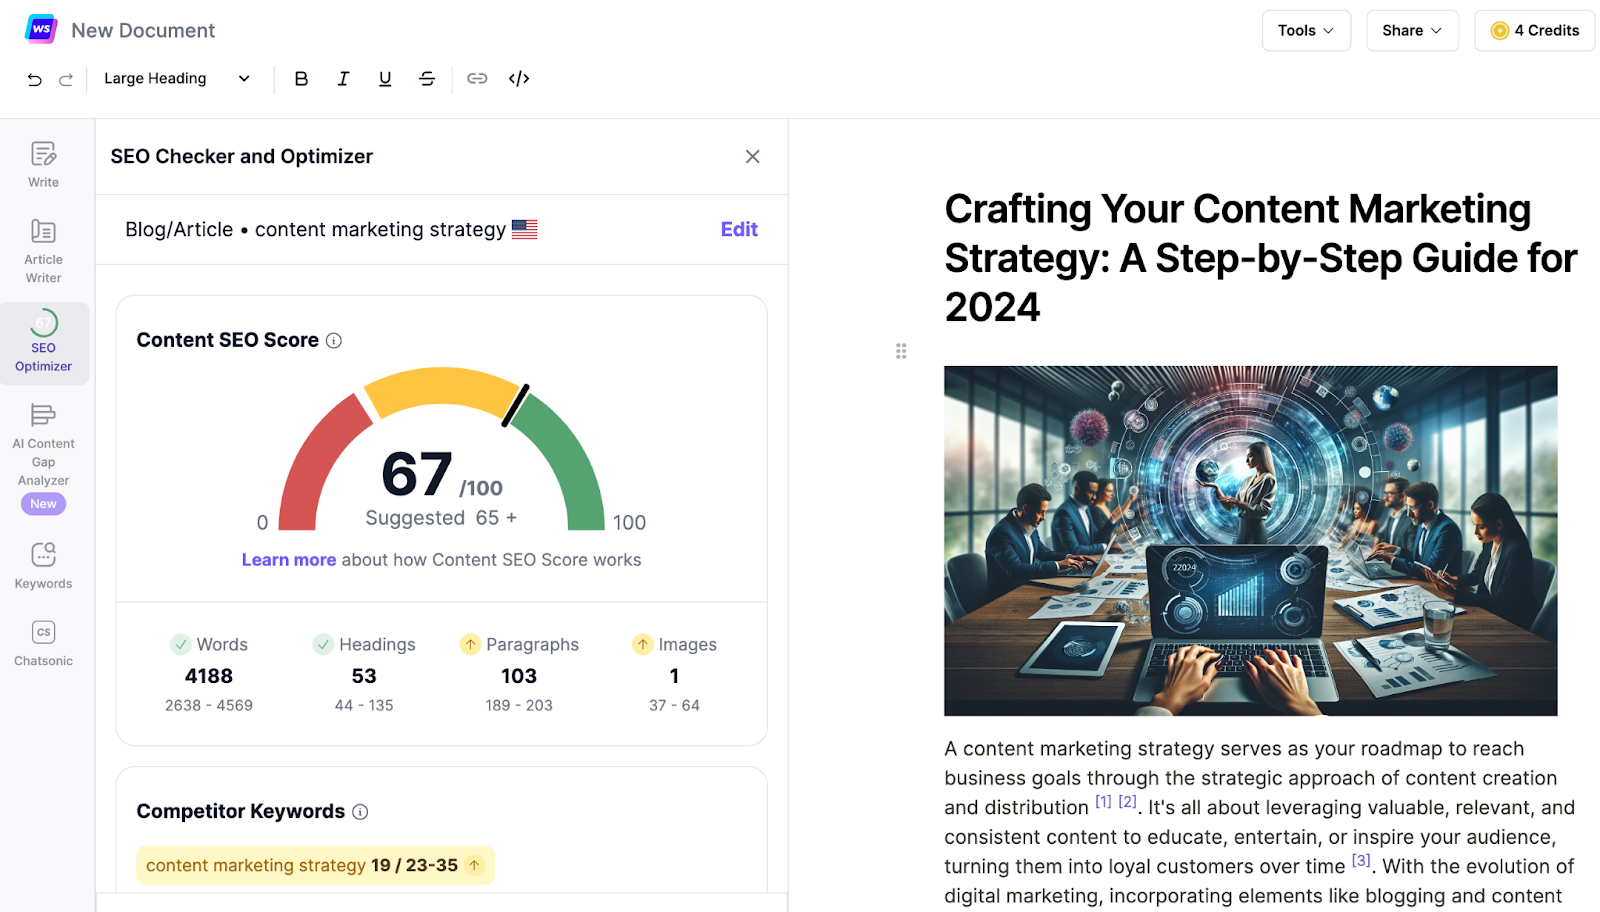
Task: Expand the Tools menu
Action: [x=1306, y=30]
